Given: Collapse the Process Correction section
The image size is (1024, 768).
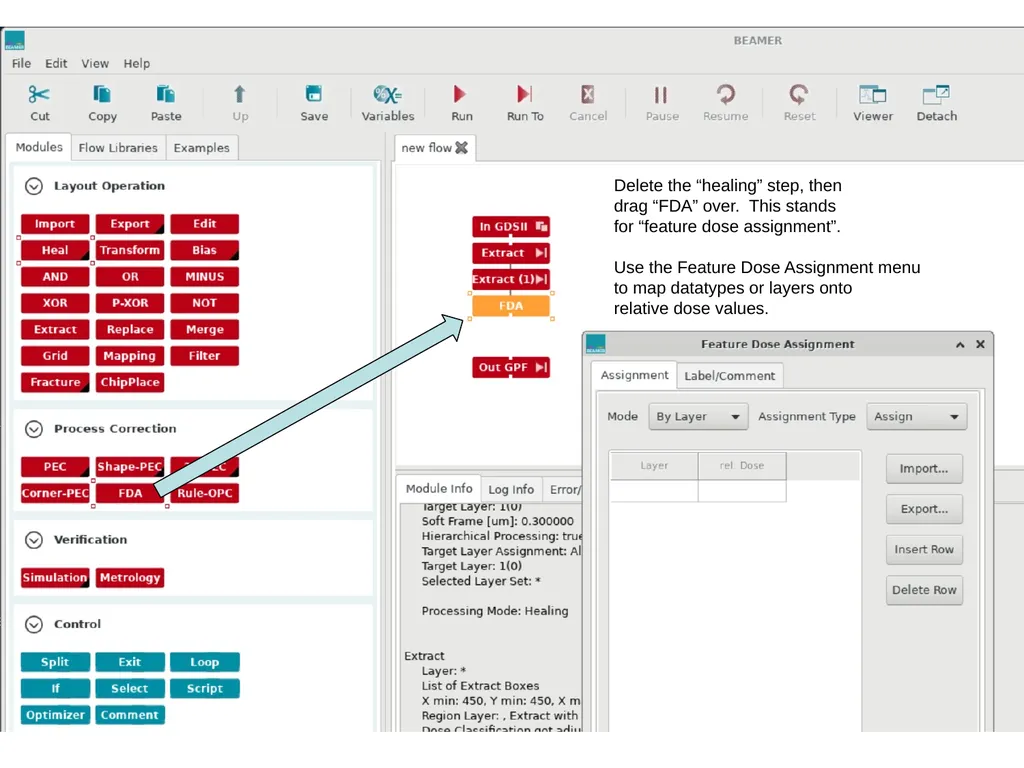Looking at the screenshot, I should point(34,429).
